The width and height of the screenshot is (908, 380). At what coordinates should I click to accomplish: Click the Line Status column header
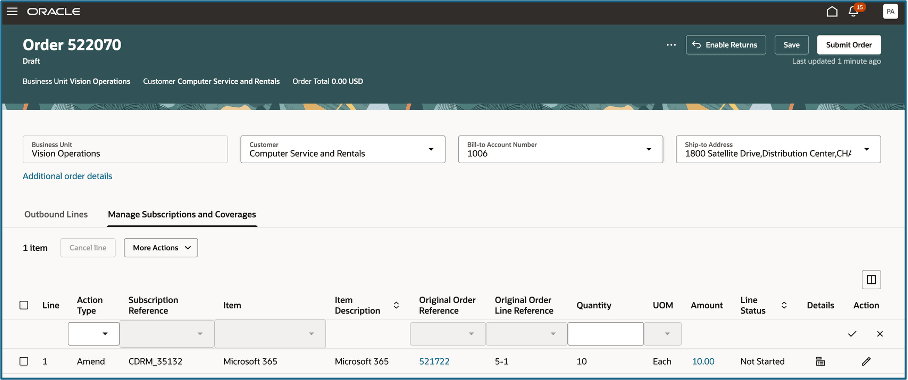(753, 305)
